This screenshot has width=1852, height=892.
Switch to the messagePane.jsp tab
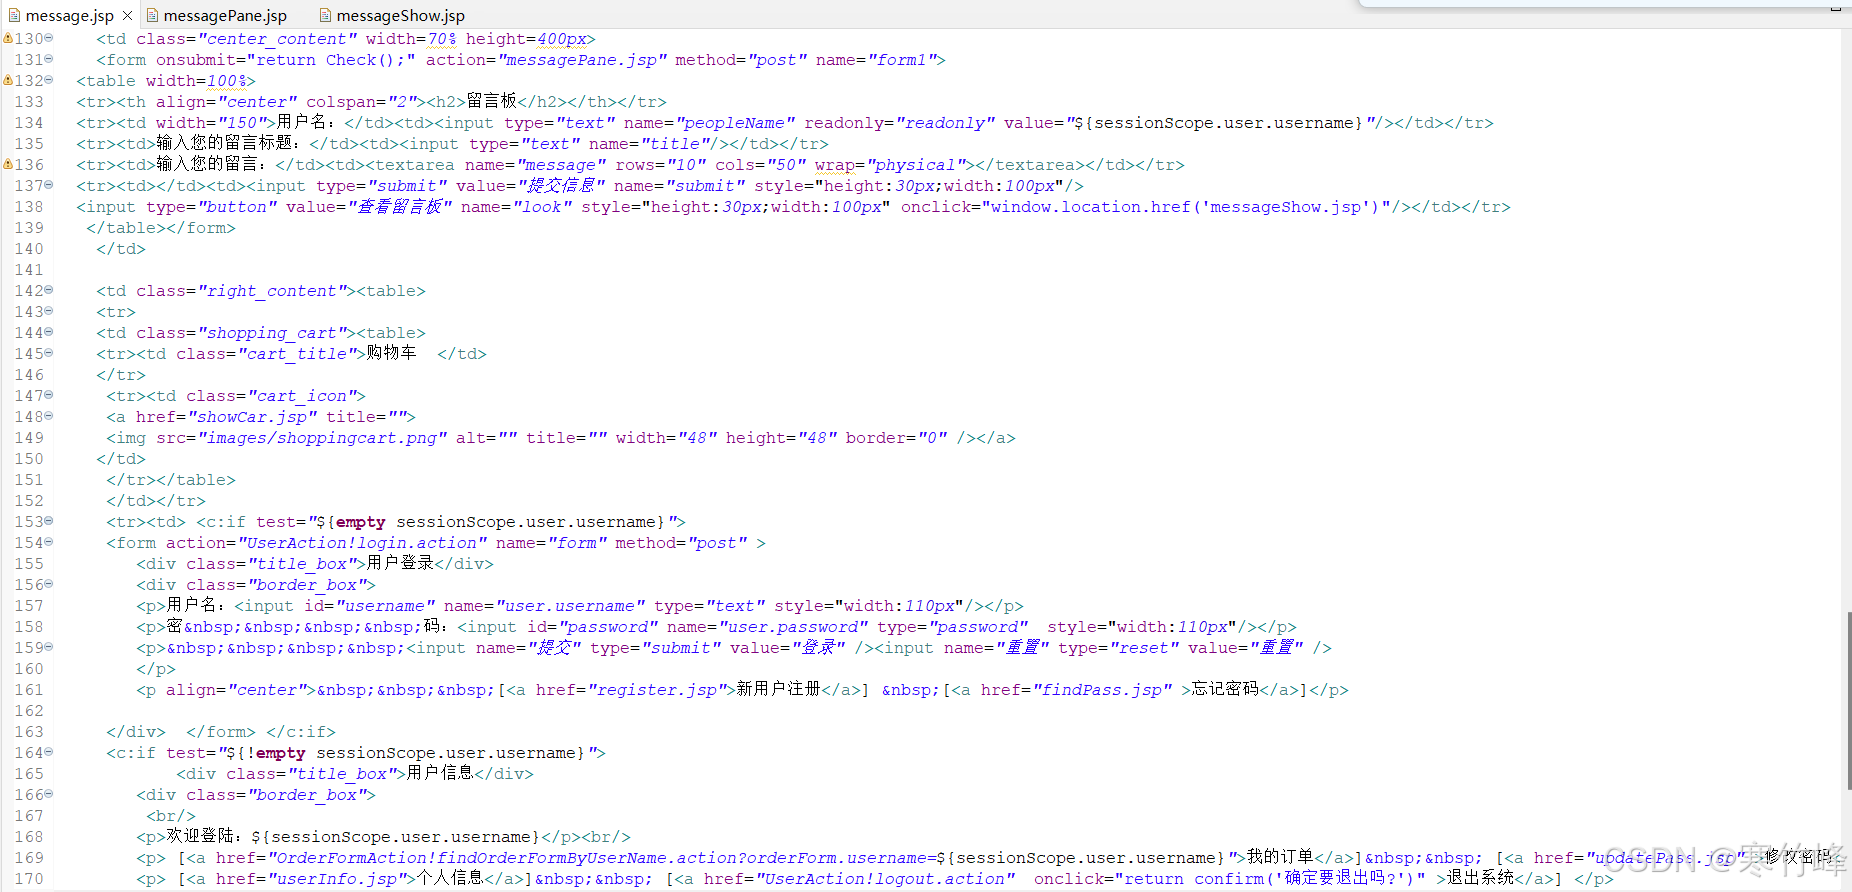click(225, 15)
